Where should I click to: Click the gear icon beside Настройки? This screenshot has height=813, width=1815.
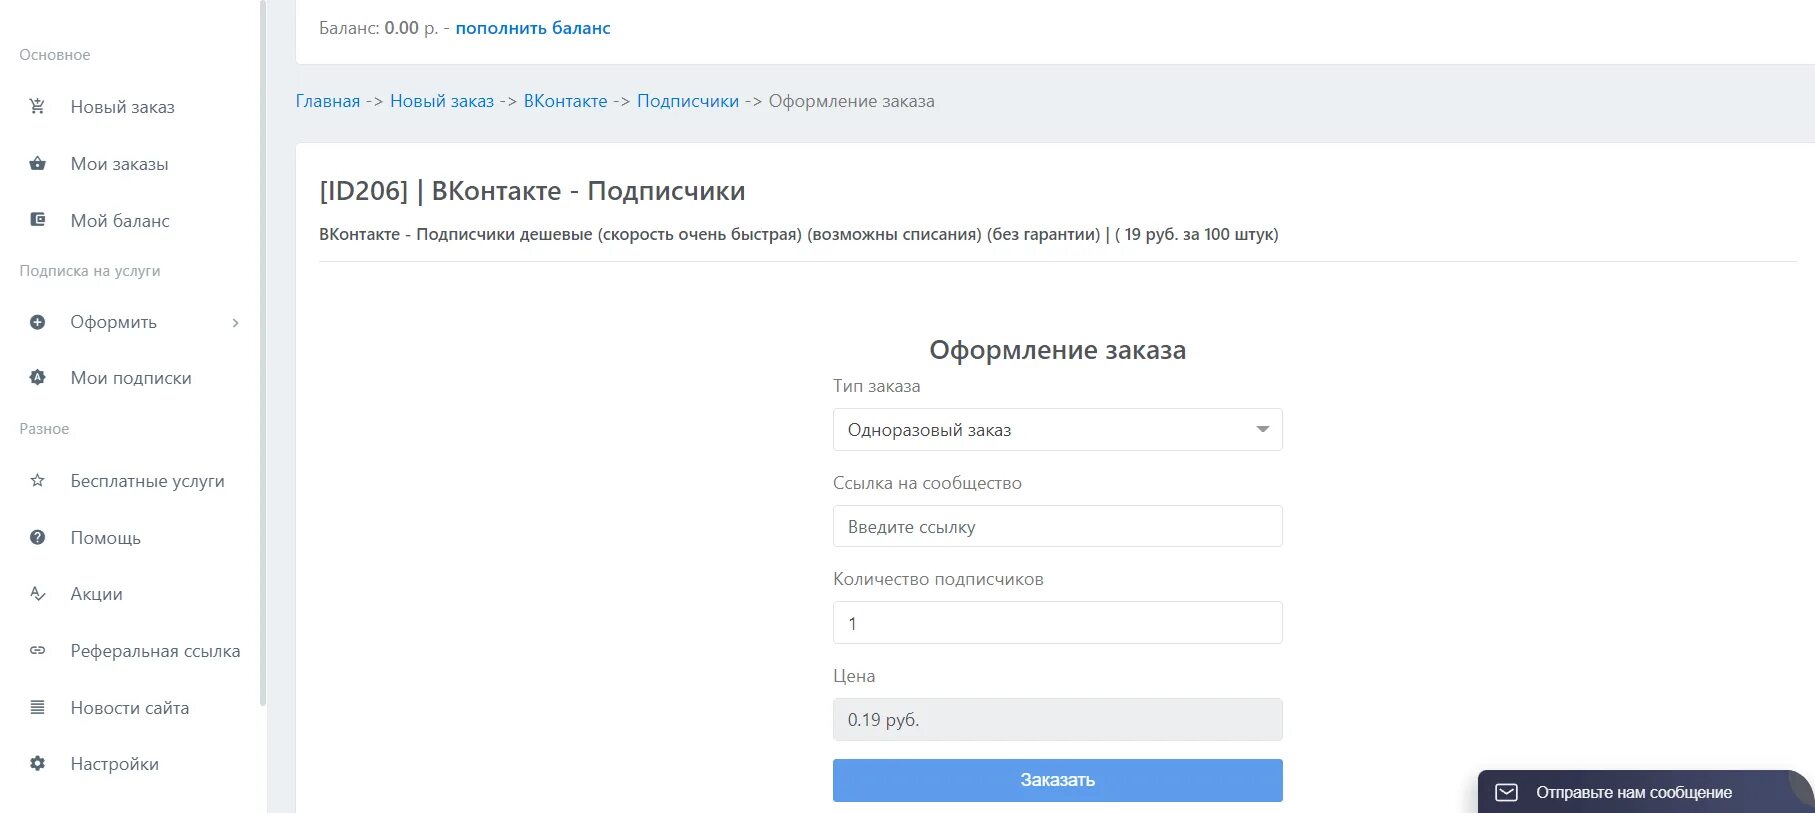pyautogui.click(x=37, y=763)
